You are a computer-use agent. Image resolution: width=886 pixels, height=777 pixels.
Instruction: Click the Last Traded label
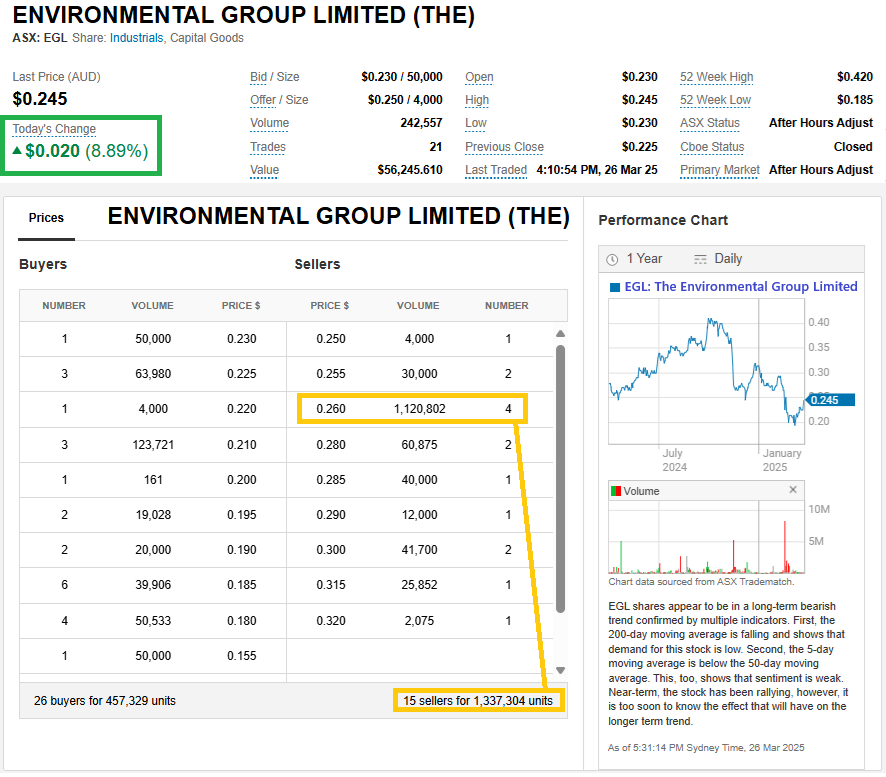coord(496,171)
